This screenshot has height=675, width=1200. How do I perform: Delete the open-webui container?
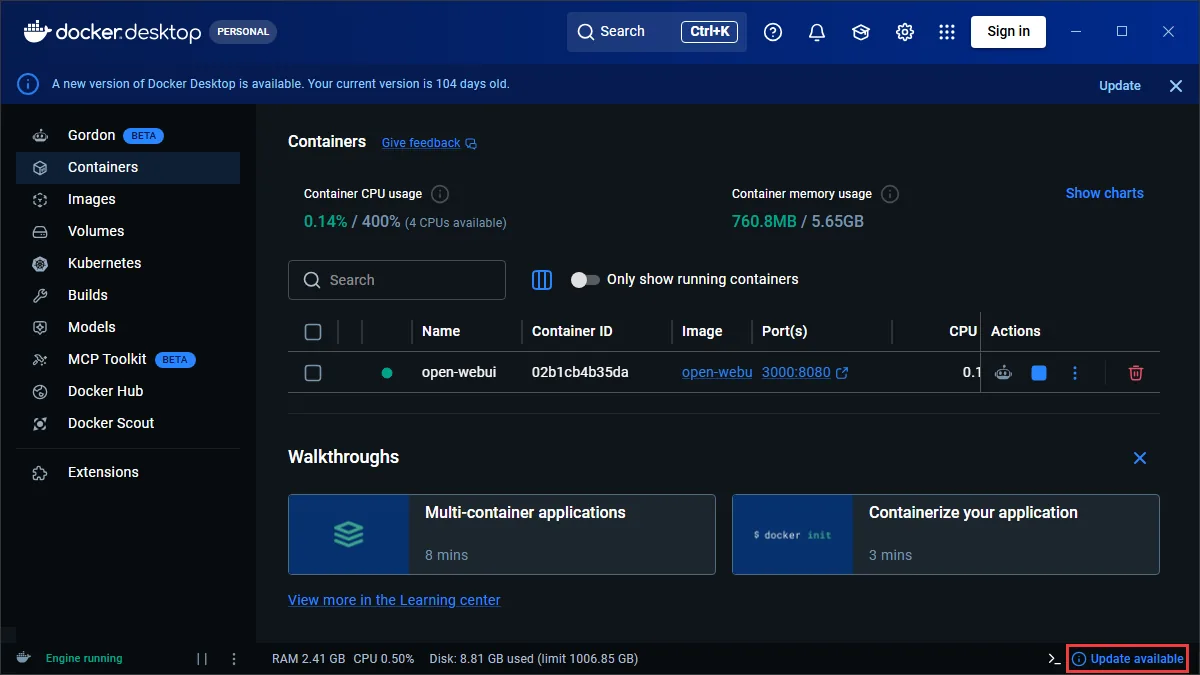coord(1136,373)
